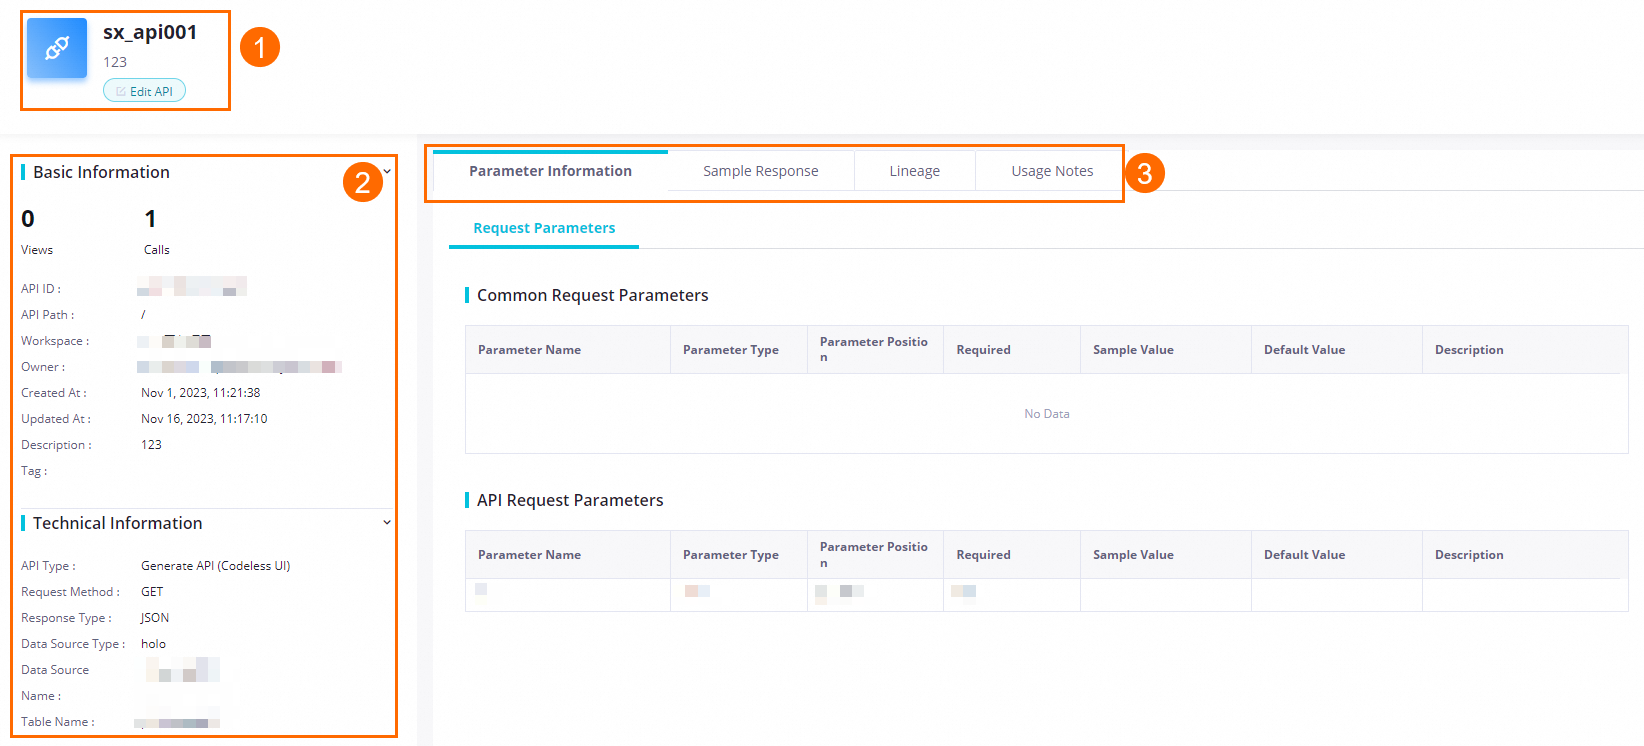Open the Lineage tab

(x=914, y=171)
